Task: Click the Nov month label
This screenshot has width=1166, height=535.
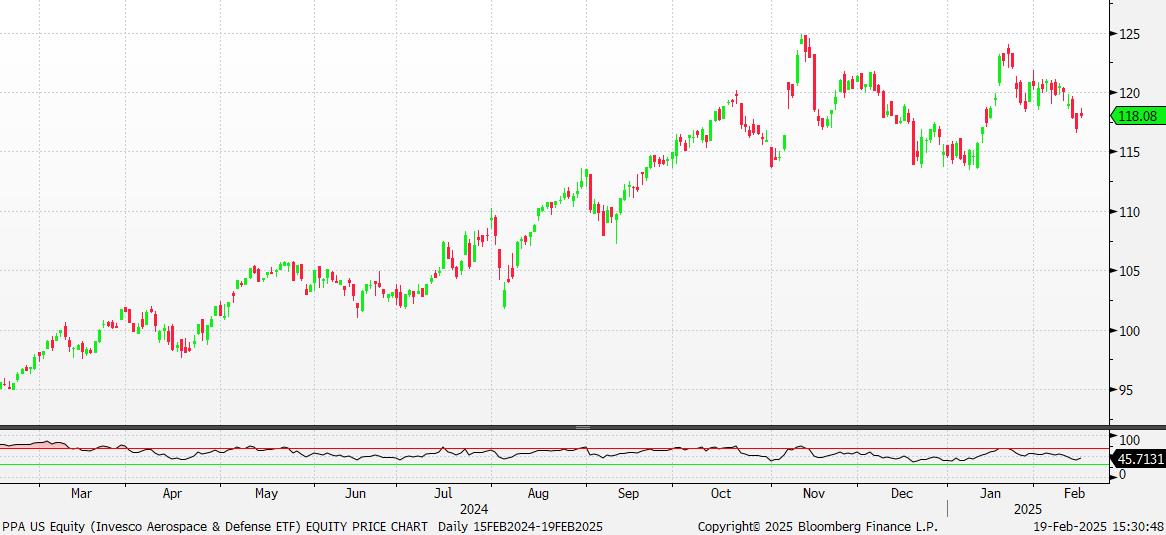Action: (814, 493)
